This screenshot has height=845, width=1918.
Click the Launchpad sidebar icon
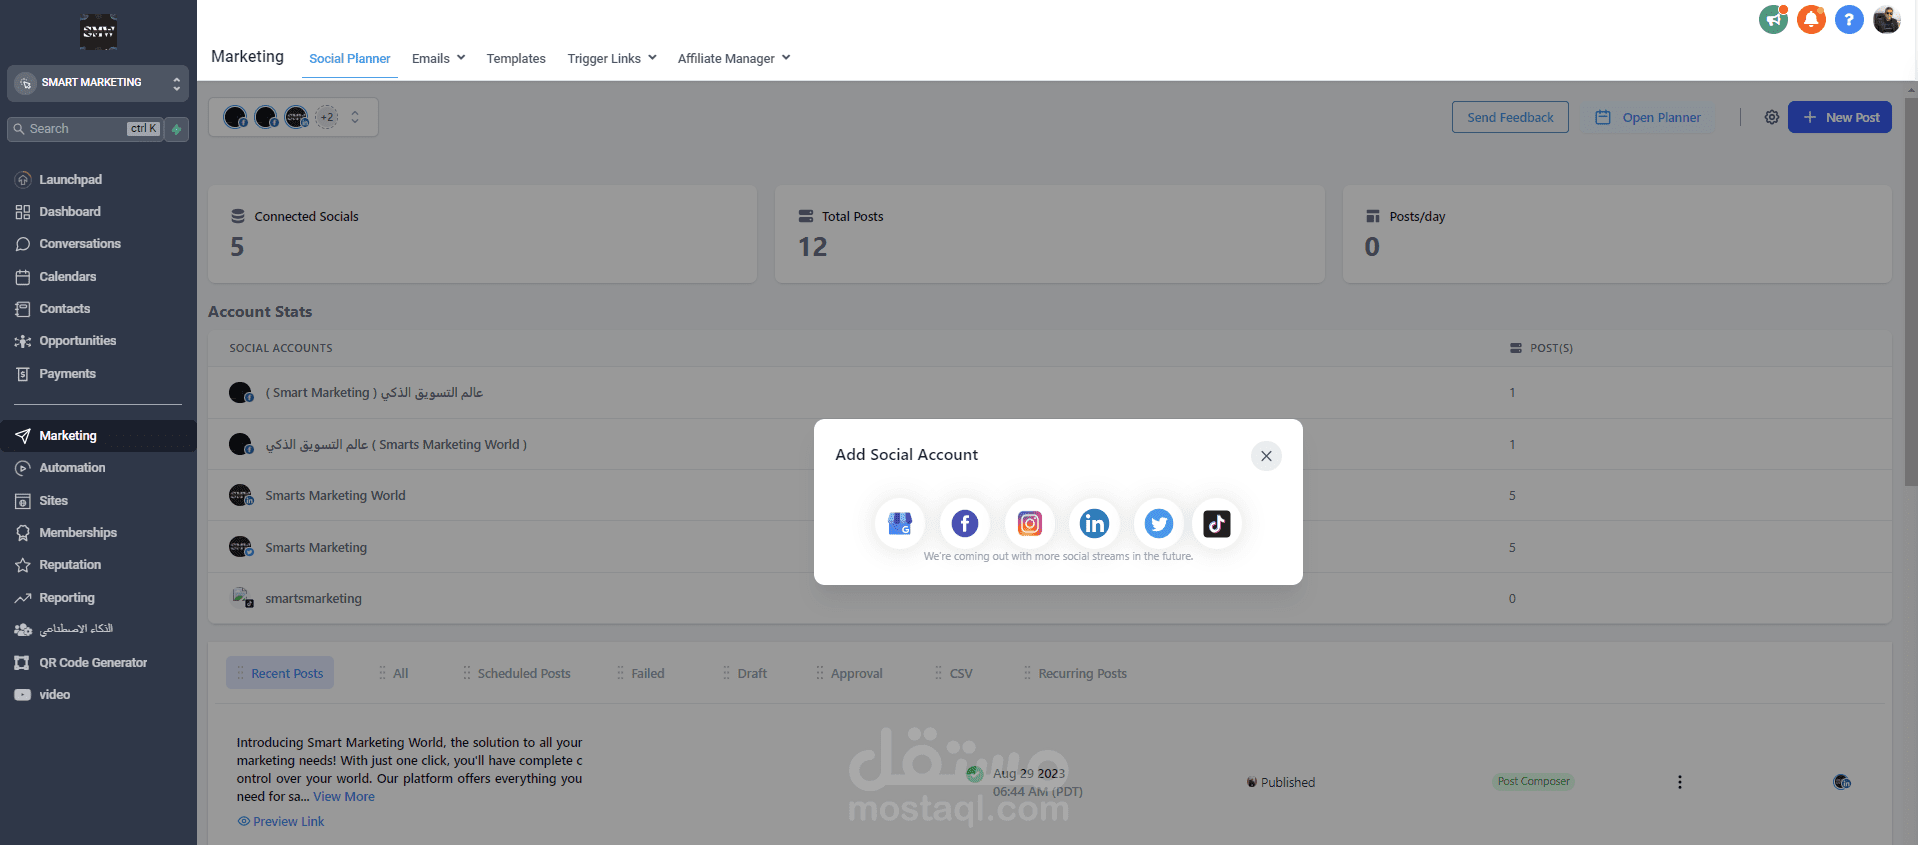coord(23,180)
